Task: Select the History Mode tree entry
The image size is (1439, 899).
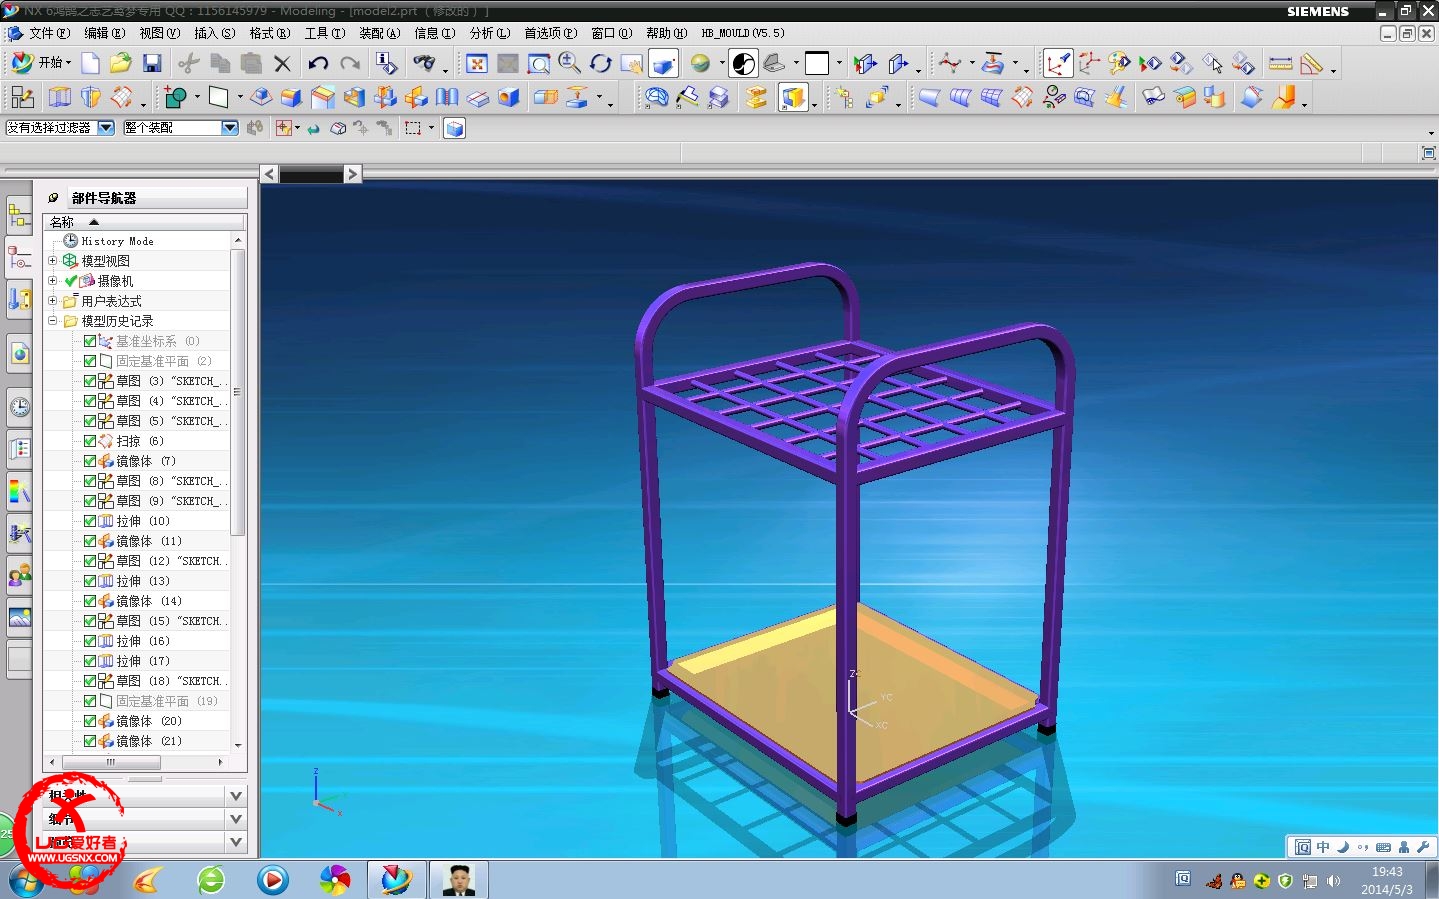Action: pos(117,241)
